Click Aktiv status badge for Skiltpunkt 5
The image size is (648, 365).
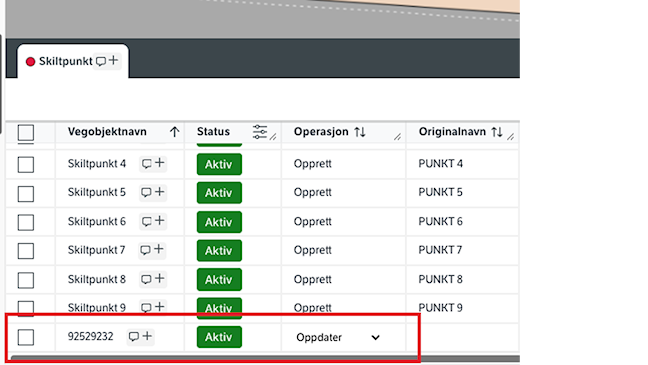219,193
